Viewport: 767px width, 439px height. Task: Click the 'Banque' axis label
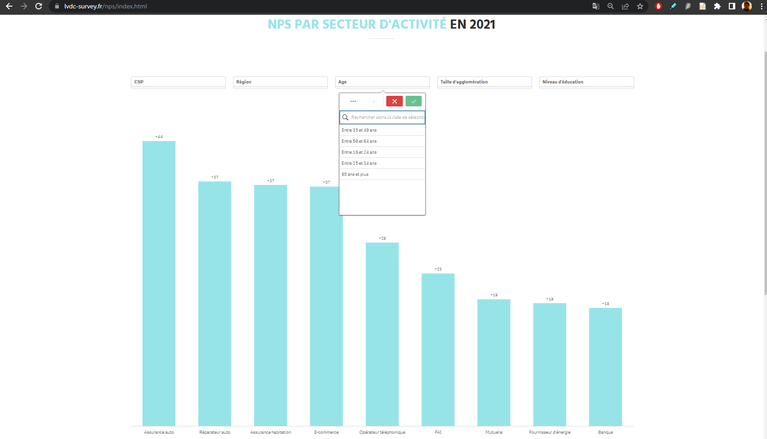coord(606,432)
